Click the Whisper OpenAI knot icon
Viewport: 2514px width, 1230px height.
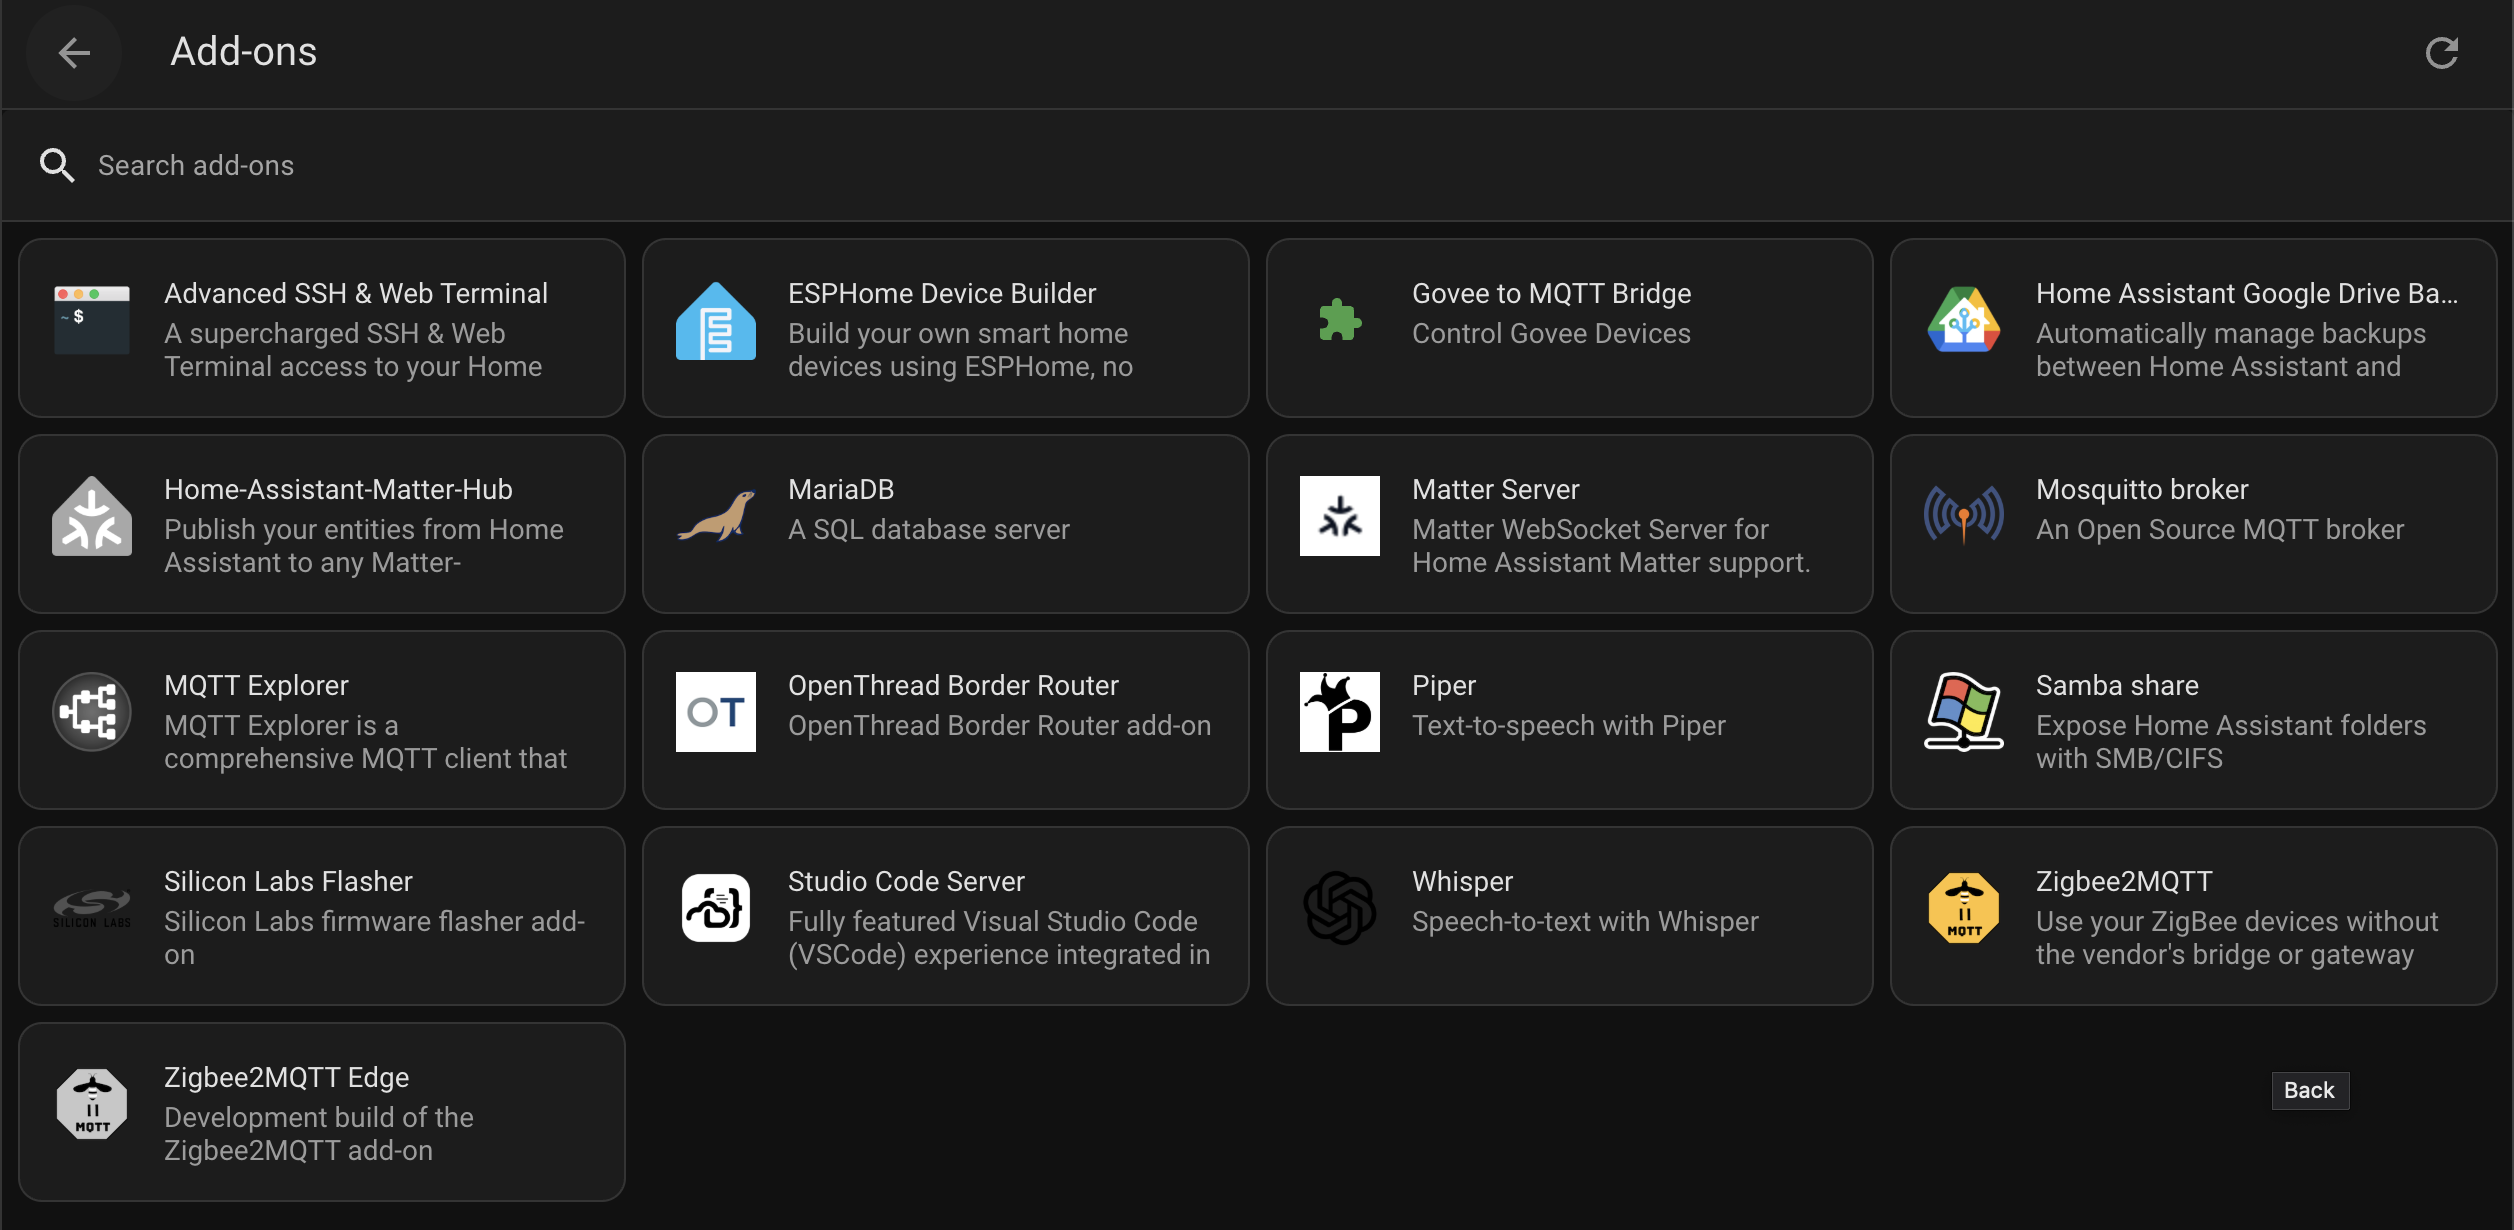coord(1339,907)
